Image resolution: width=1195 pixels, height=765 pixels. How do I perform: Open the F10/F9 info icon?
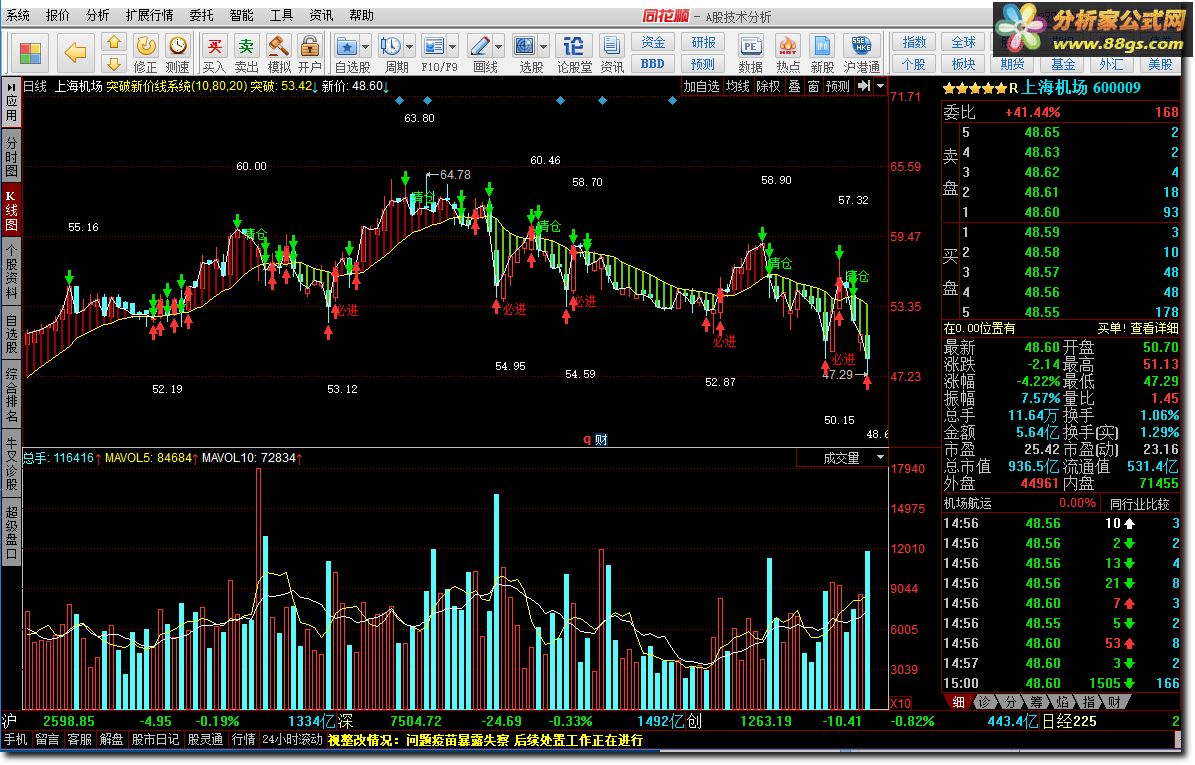pyautogui.click(x=434, y=46)
